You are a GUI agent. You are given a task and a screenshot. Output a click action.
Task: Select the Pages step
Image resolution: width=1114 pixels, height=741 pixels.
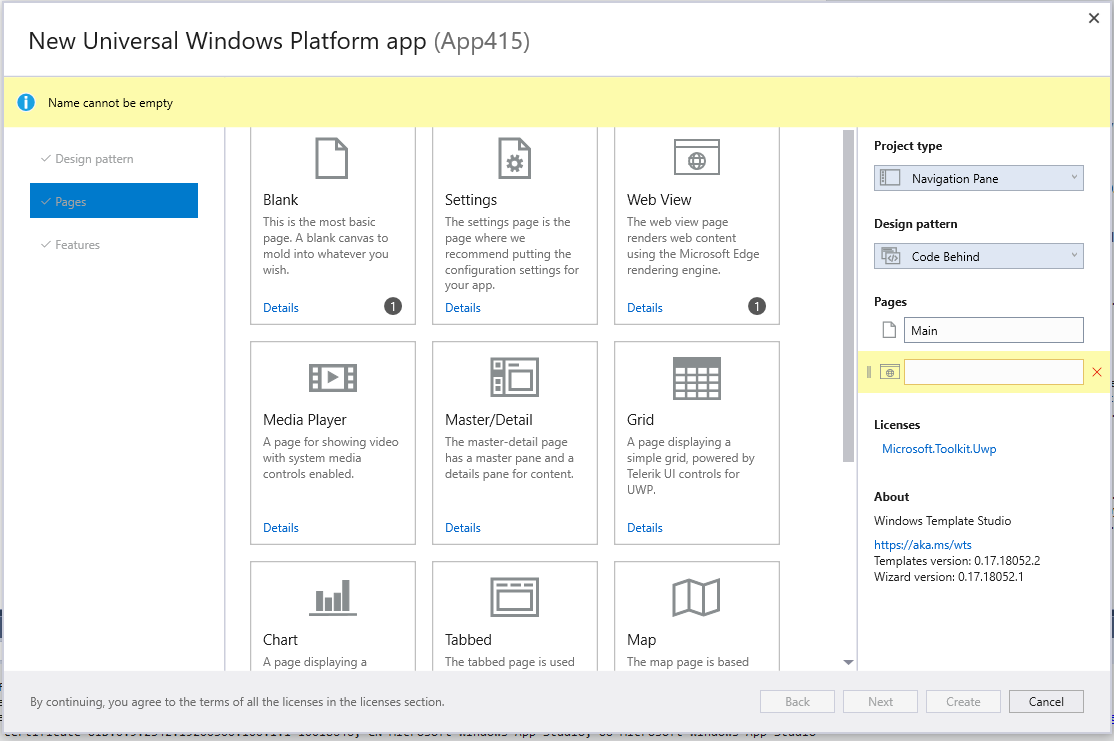click(x=114, y=201)
